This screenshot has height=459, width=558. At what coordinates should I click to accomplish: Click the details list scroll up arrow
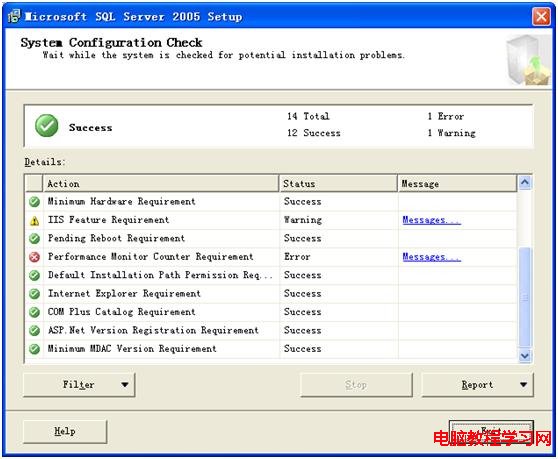pyautogui.click(x=525, y=183)
